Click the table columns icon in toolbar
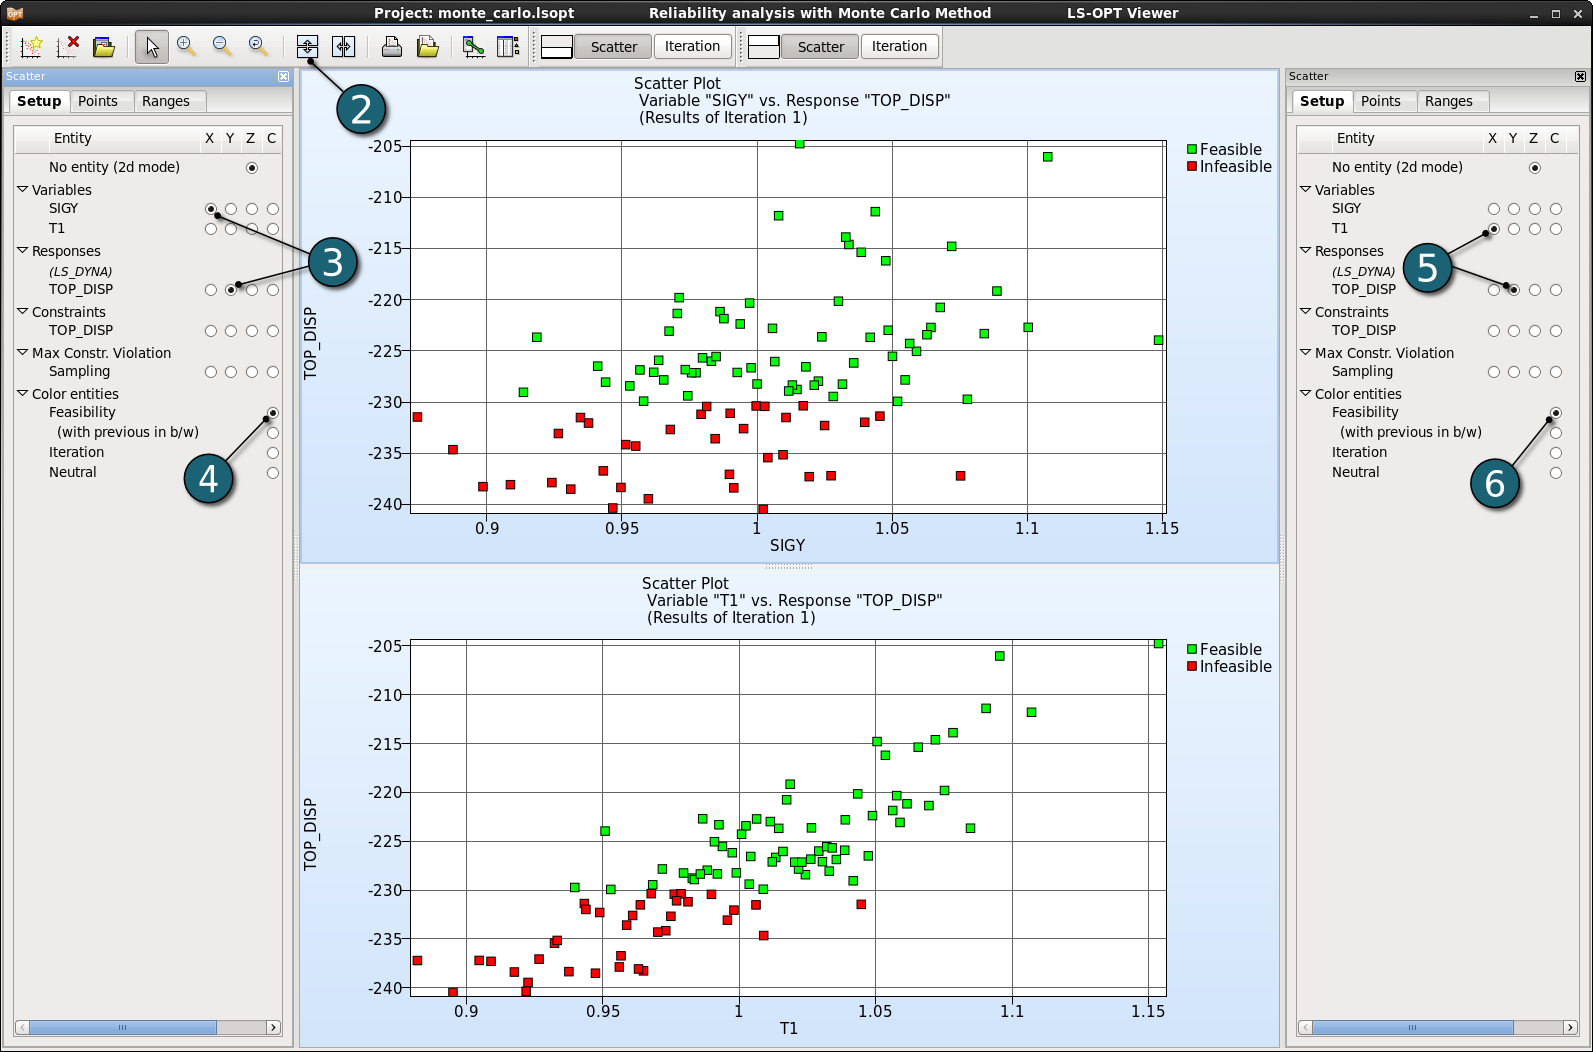Viewport: 1593px width, 1052px height. point(509,46)
